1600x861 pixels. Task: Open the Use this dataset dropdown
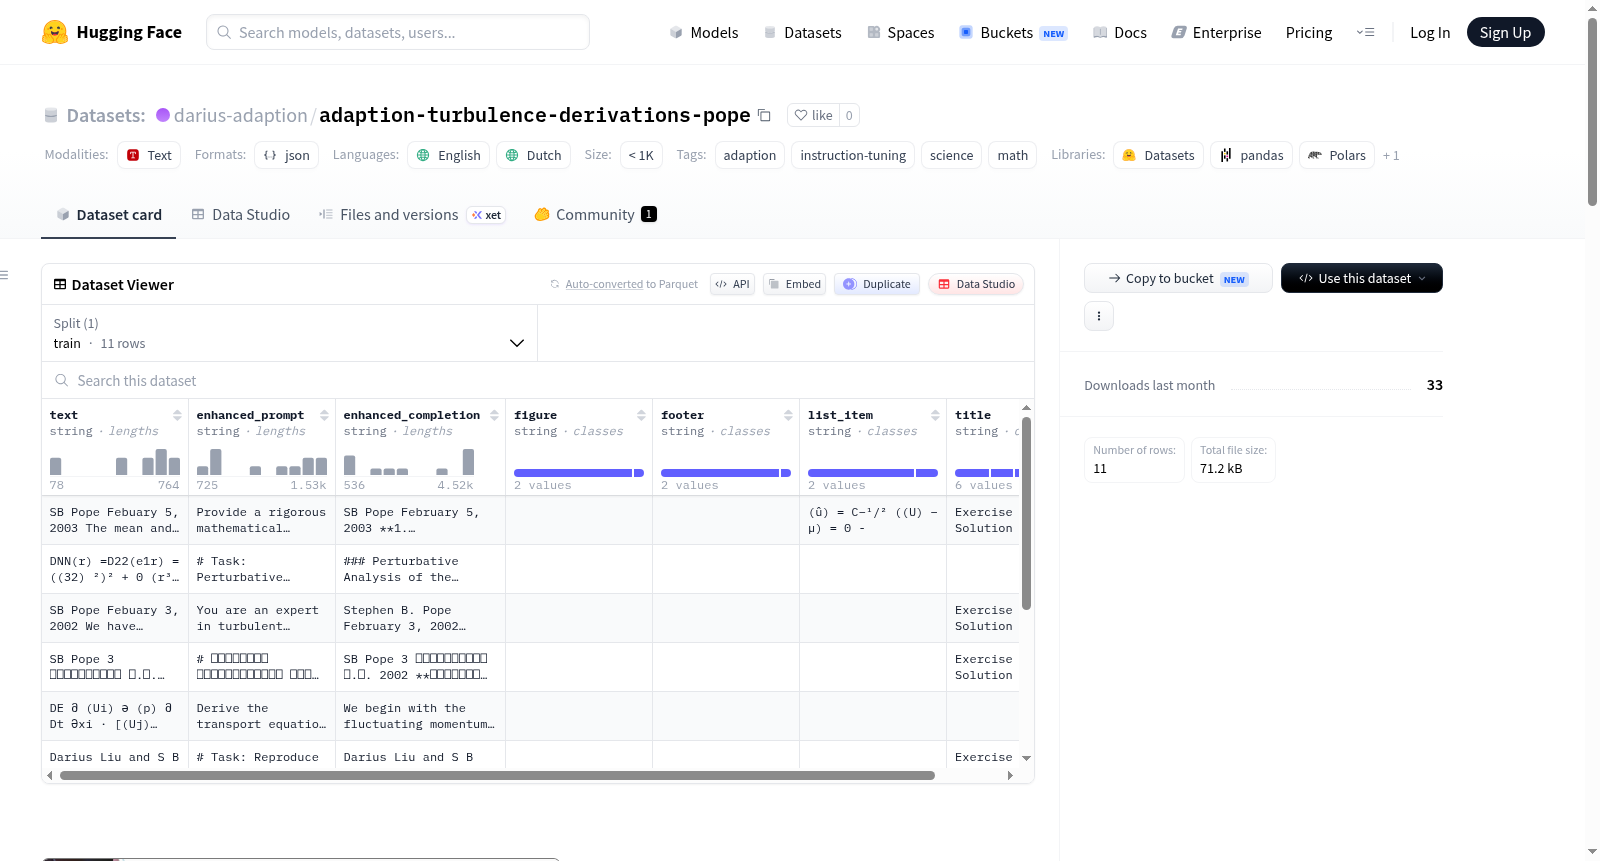pos(1361,278)
